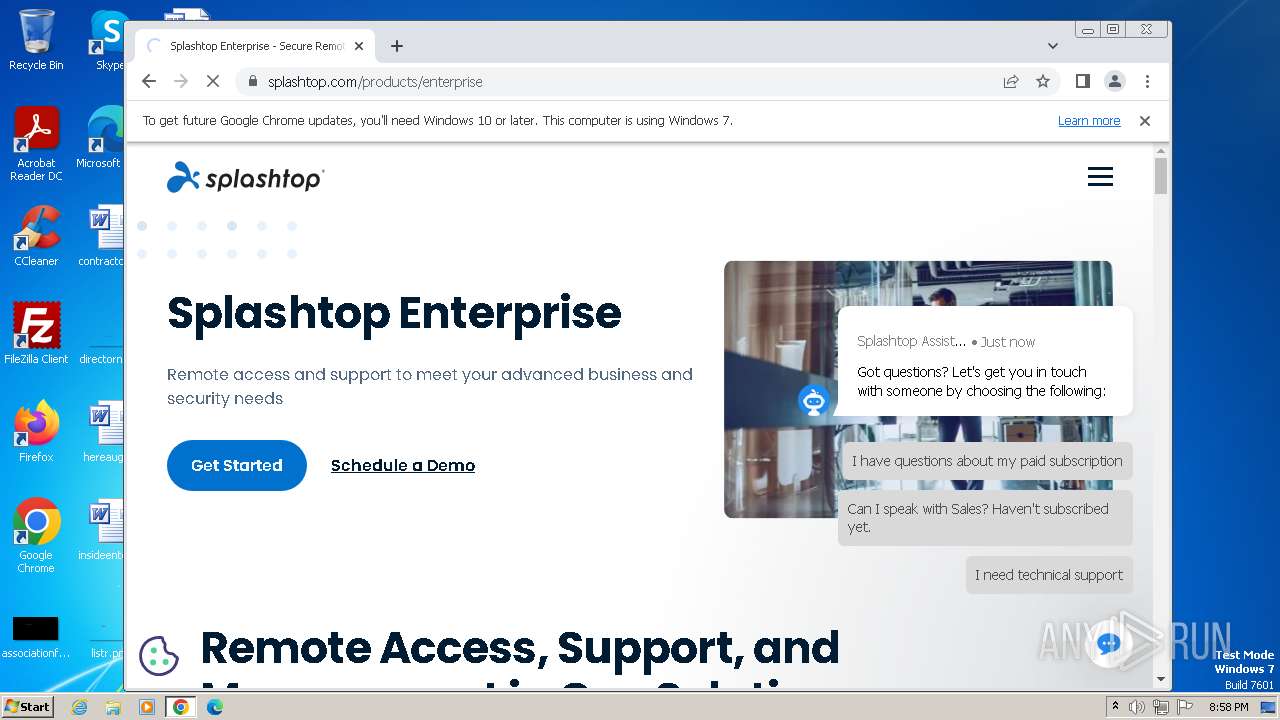
Task: Open FileZilla Client desktop icon
Action: click(36, 334)
